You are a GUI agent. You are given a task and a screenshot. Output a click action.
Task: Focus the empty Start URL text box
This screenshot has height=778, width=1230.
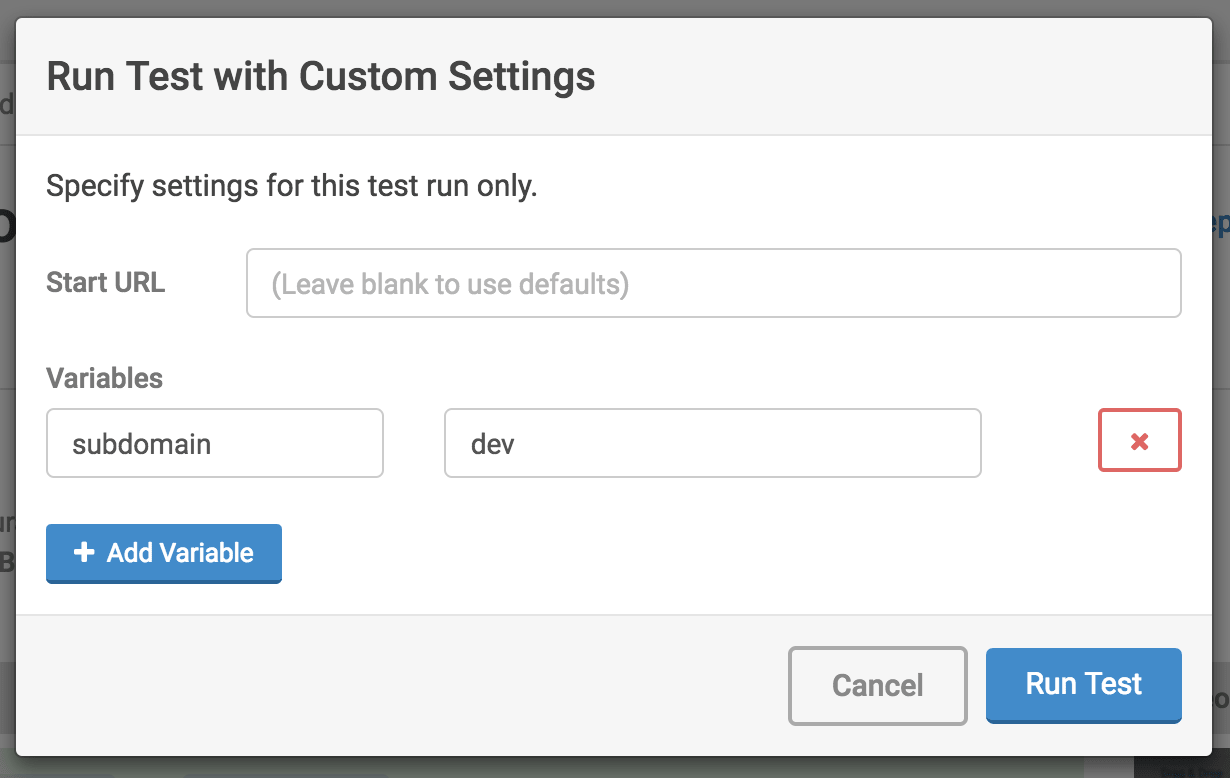point(713,283)
